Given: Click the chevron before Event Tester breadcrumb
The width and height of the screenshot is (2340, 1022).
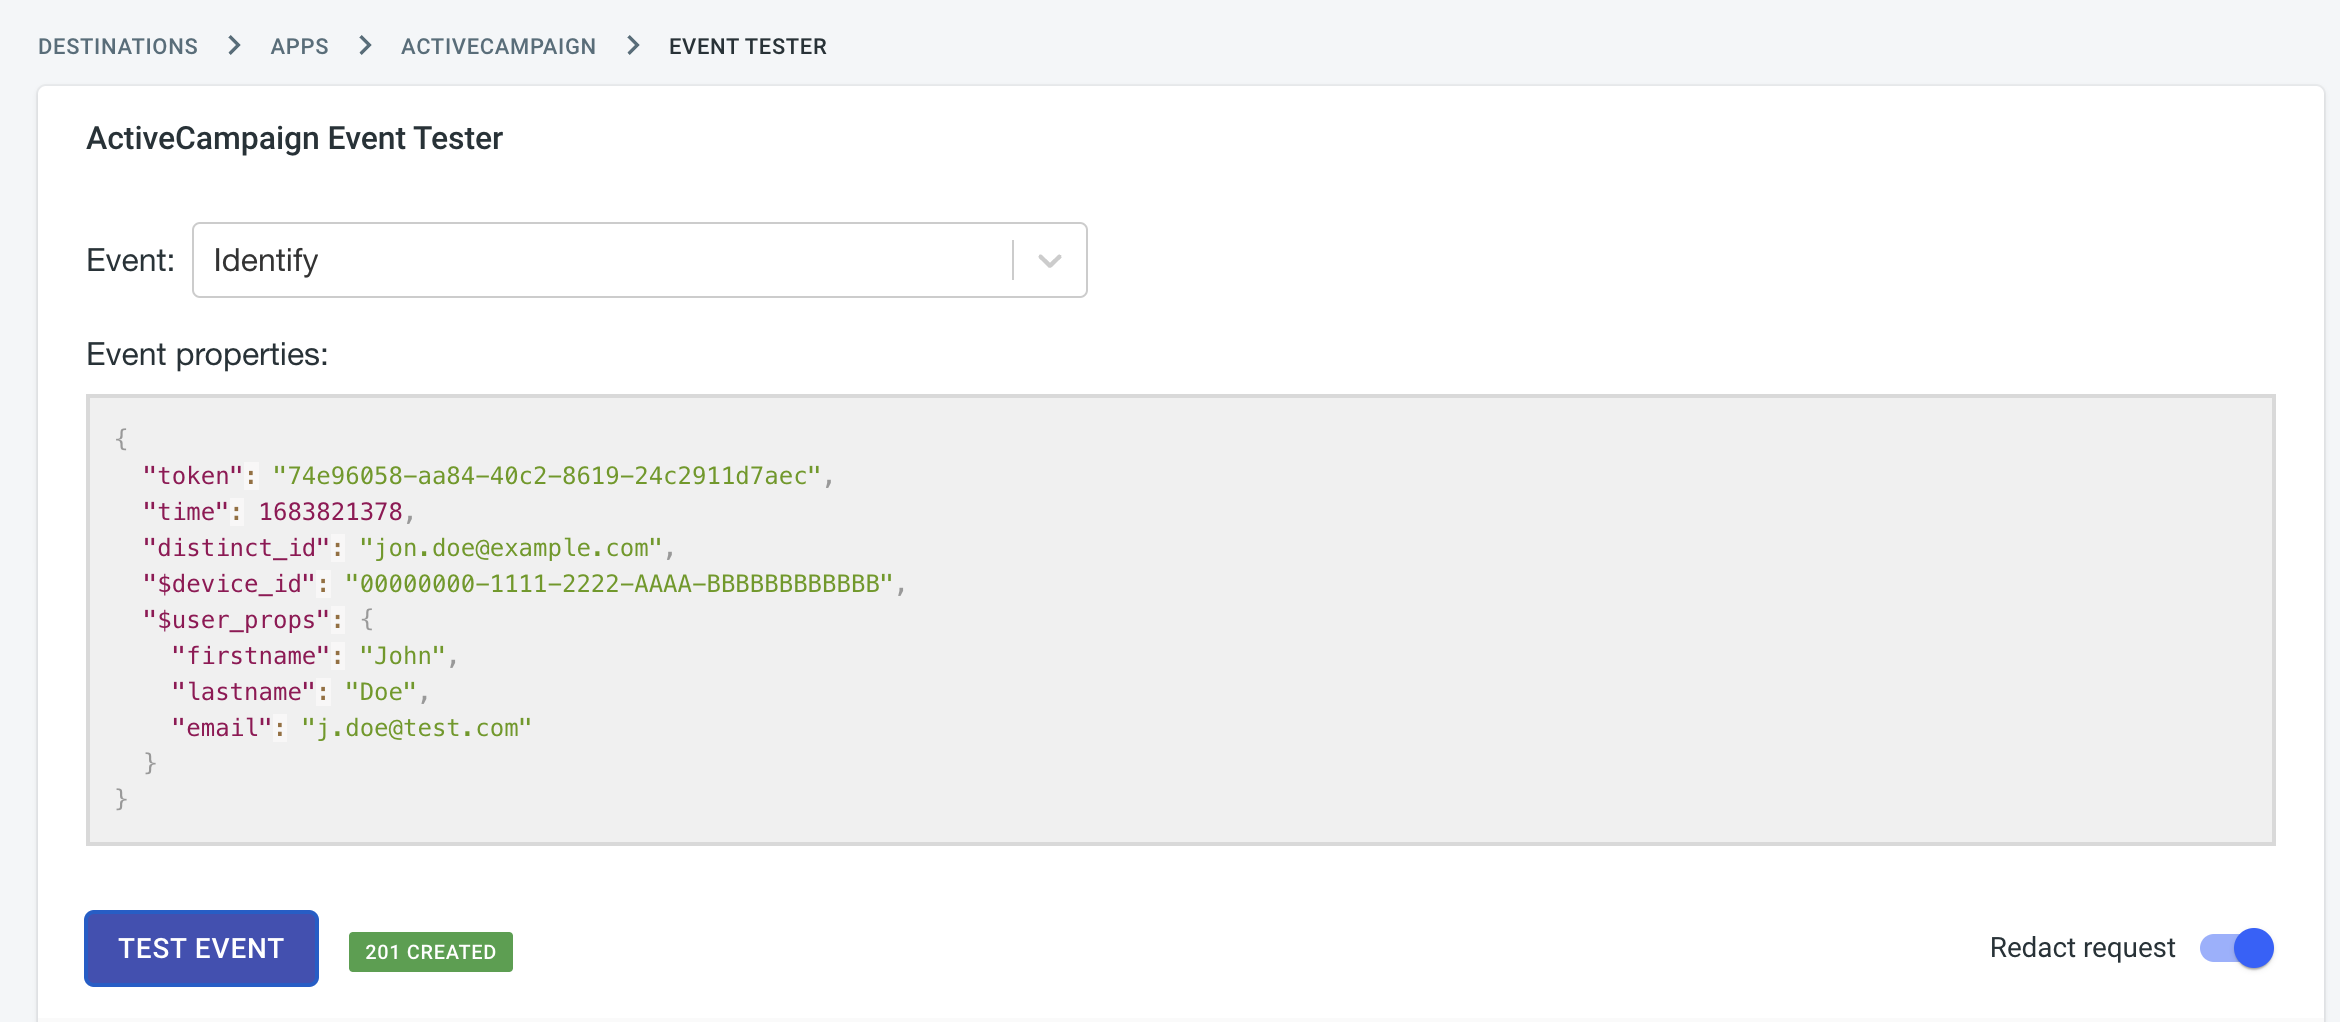Looking at the screenshot, I should point(633,46).
